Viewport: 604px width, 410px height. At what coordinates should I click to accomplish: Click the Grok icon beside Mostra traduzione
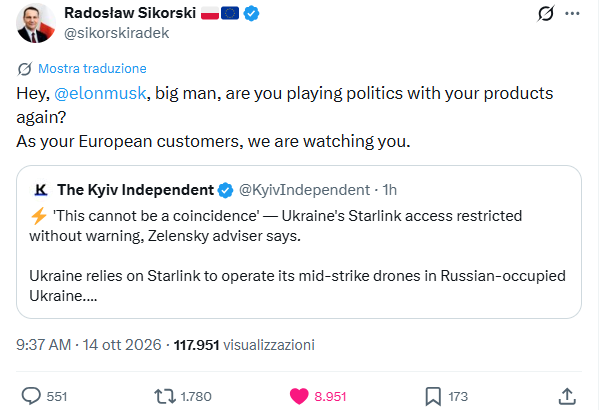click(25, 69)
